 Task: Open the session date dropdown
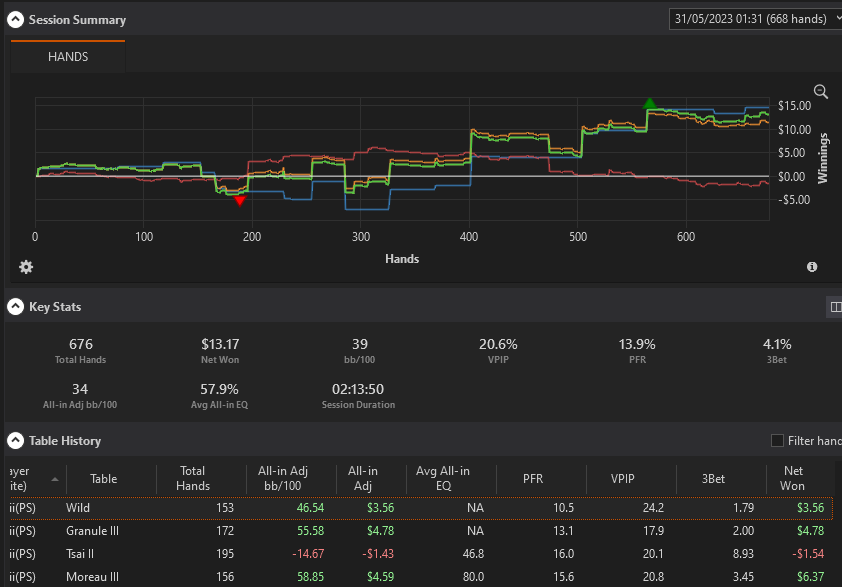click(x=755, y=19)
